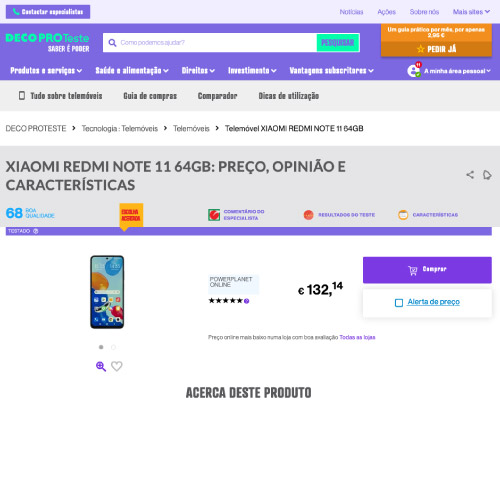
Task: Open the personal area user avatar icon
Action: (414, 70)
